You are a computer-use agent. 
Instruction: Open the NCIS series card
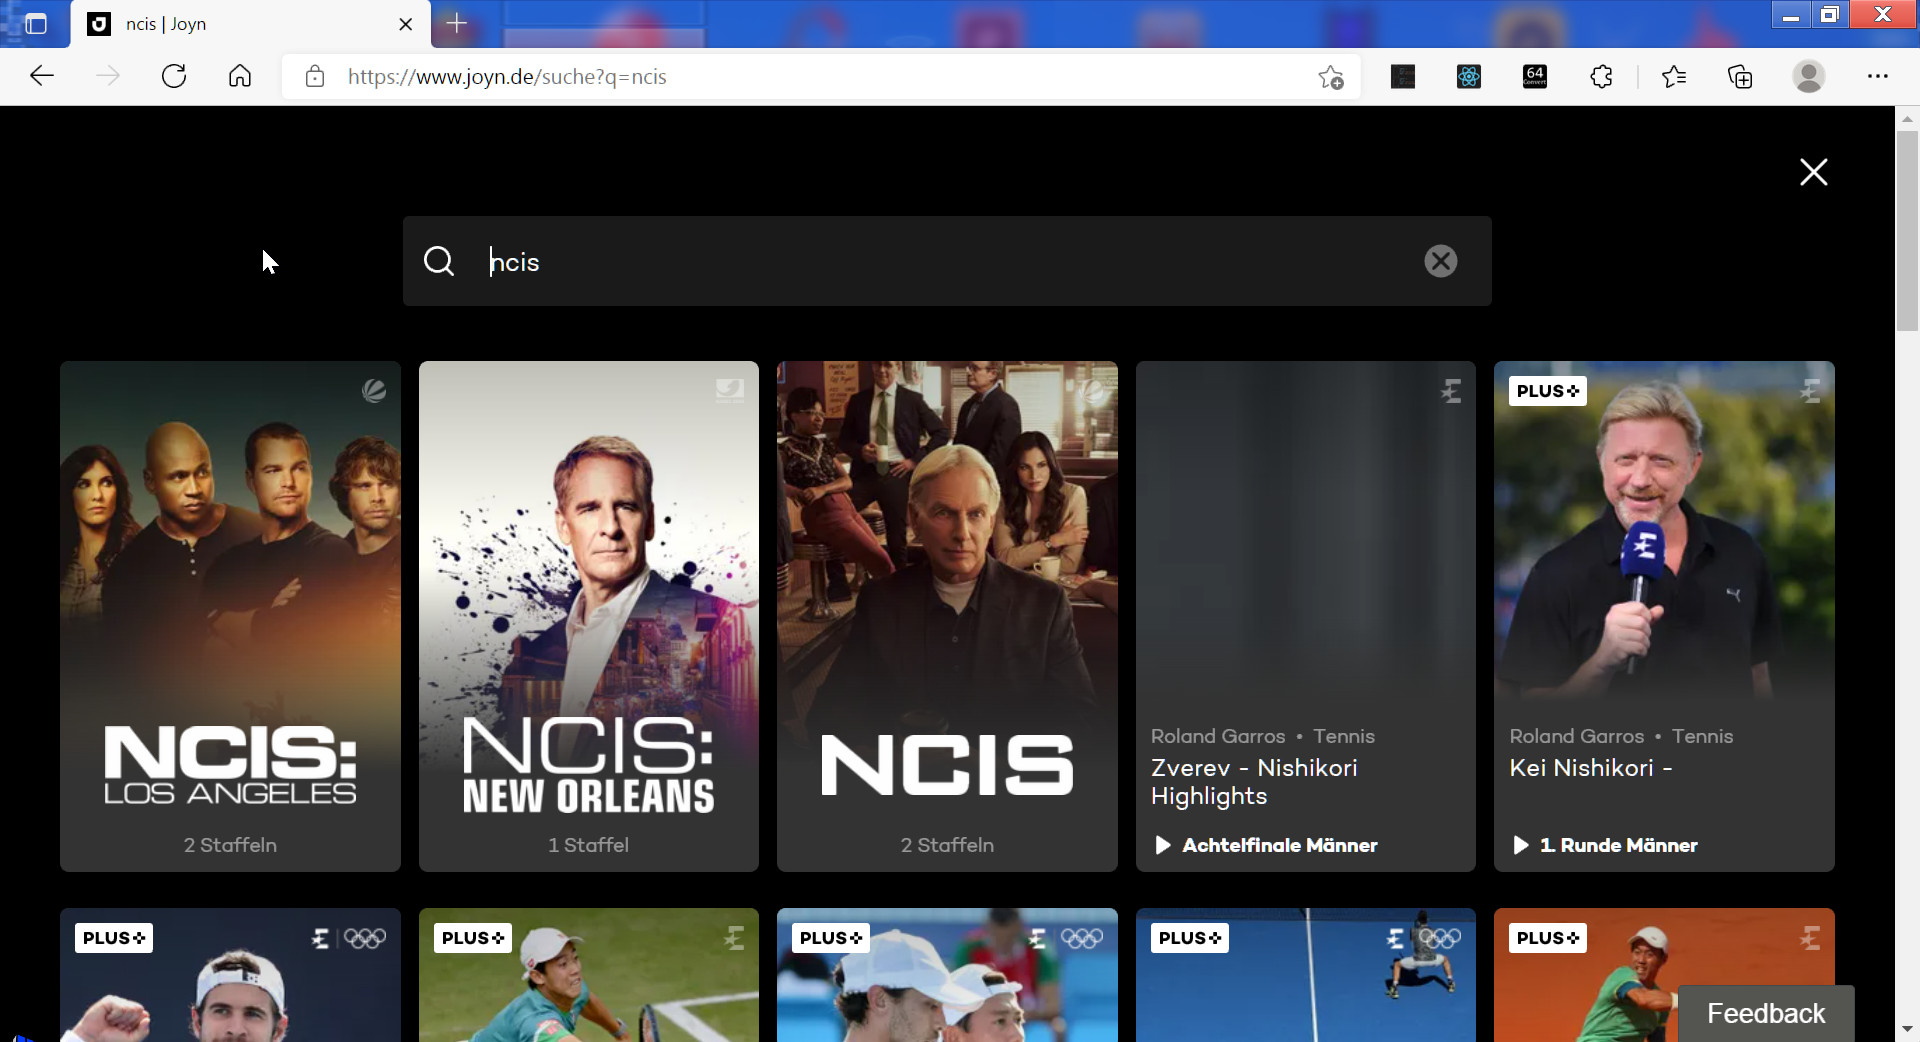[x=947, y=616]
